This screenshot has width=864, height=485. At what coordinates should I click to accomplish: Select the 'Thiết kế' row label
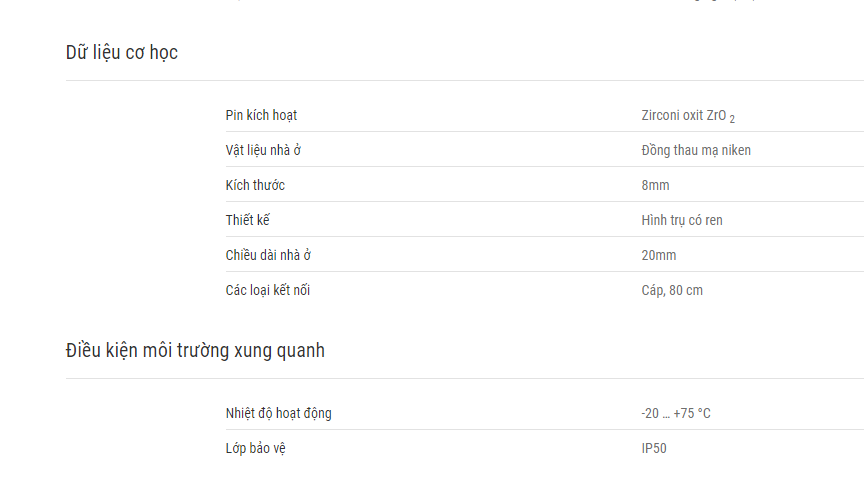pos(247,220)
